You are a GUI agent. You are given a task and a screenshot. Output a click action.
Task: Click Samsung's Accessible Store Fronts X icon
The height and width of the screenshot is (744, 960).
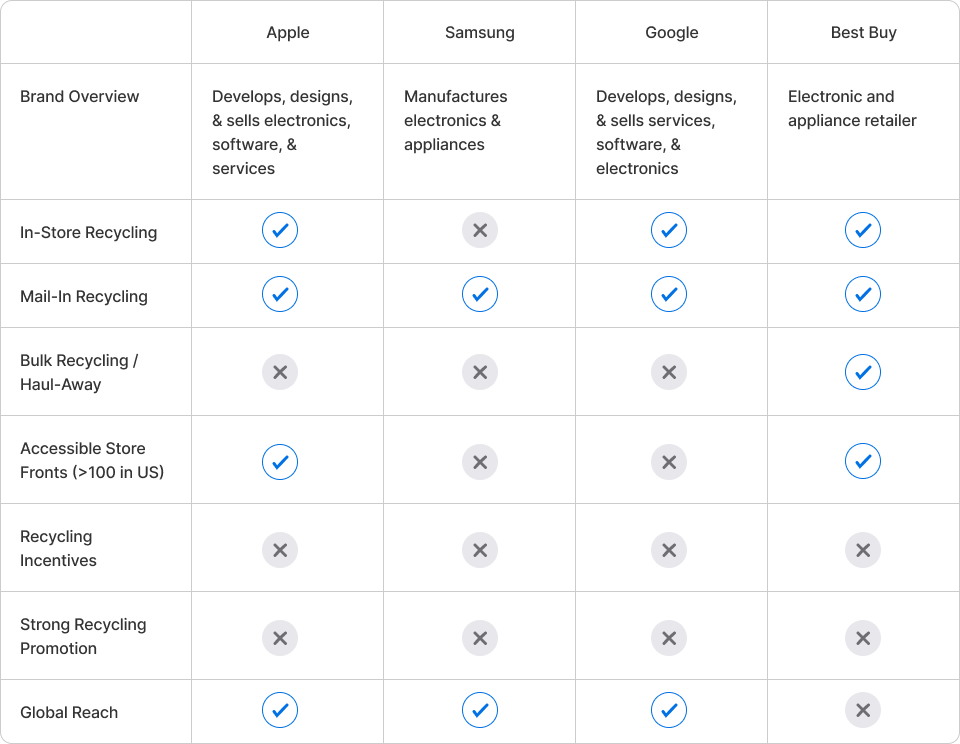(480, 462)
